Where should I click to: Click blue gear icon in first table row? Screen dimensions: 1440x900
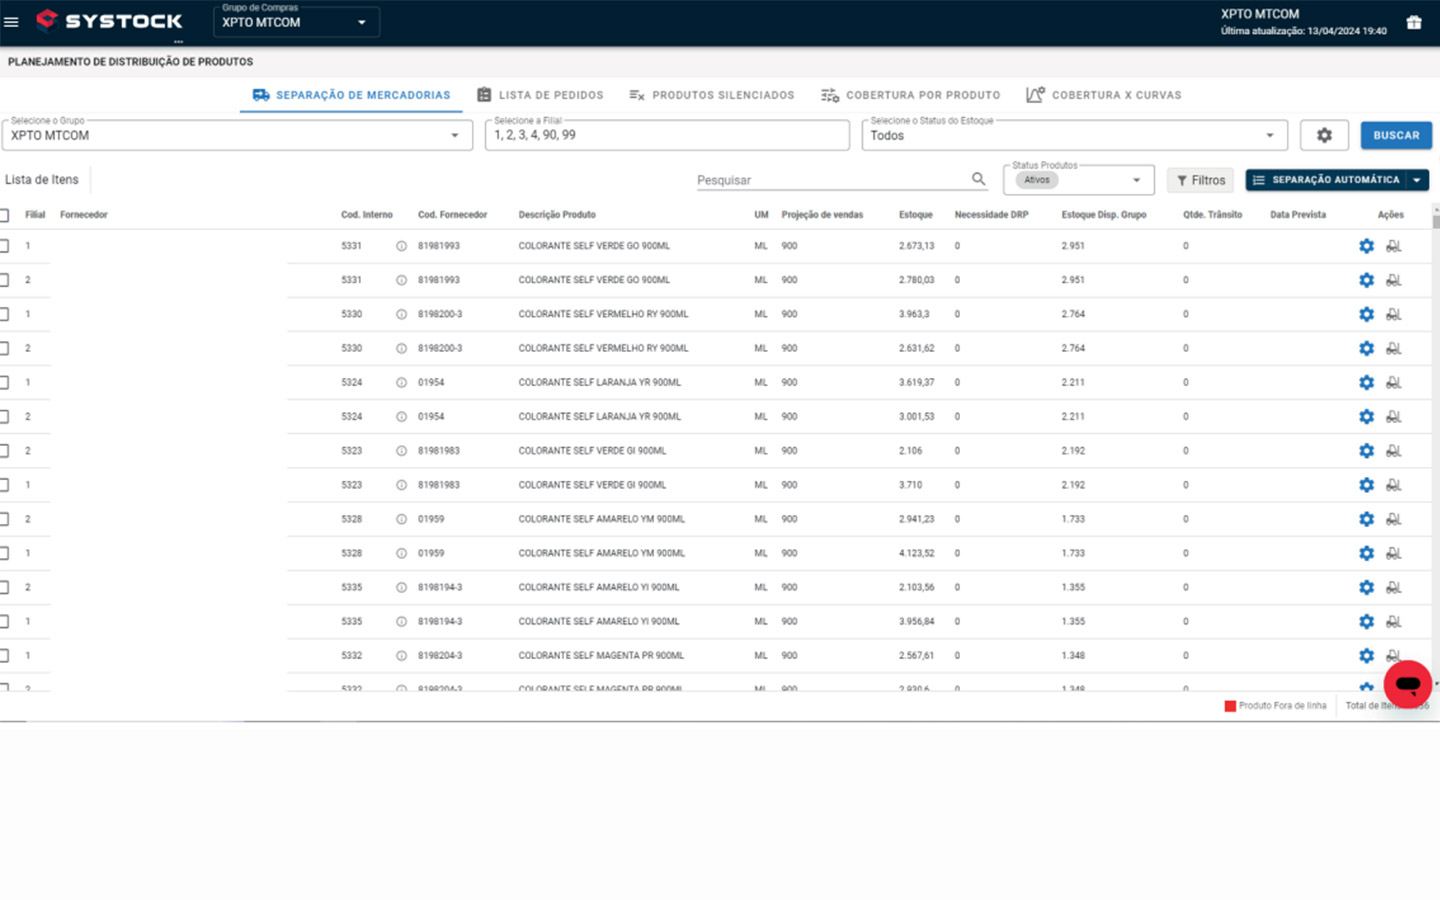click(x=1366, y=246)
